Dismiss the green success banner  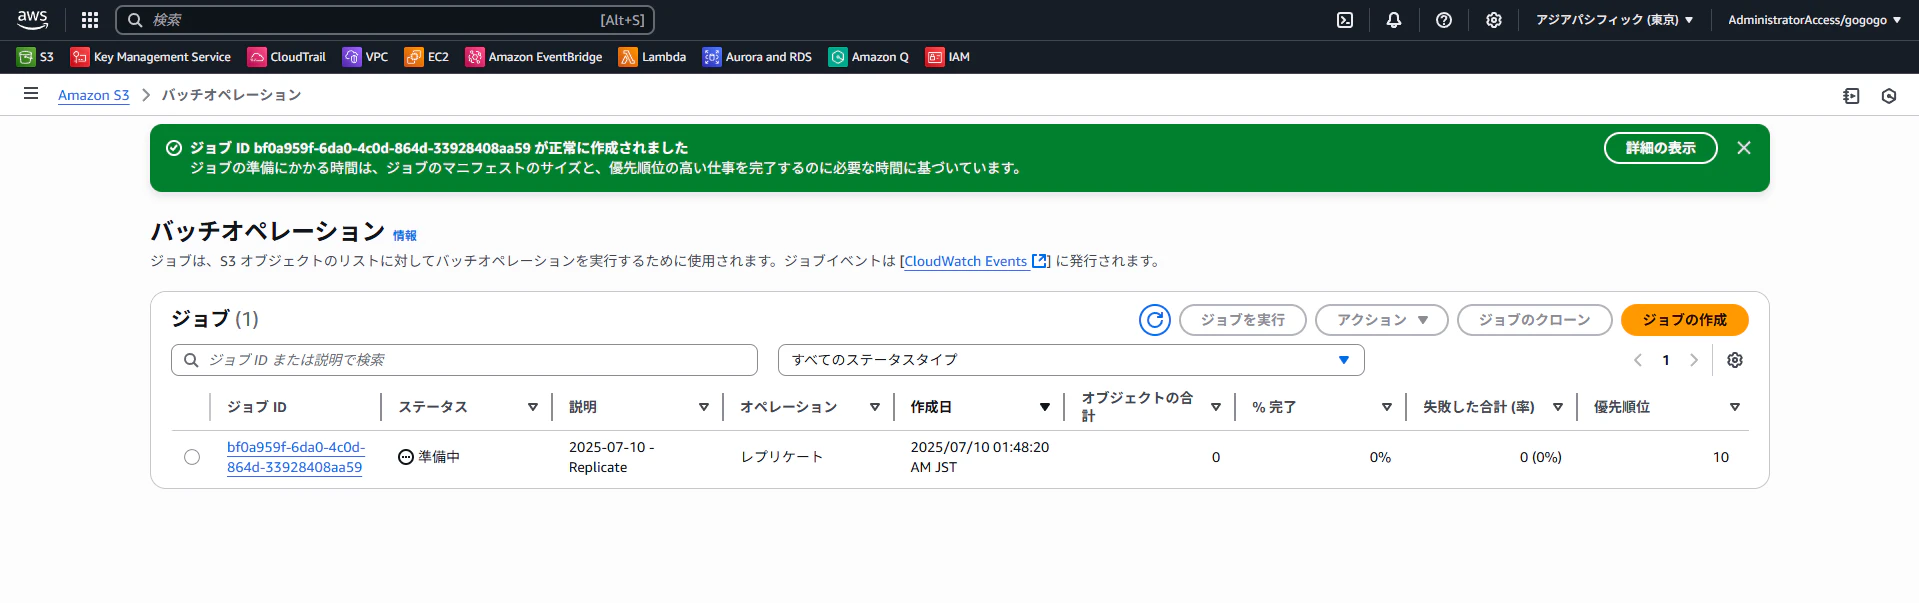point(1744,148)
